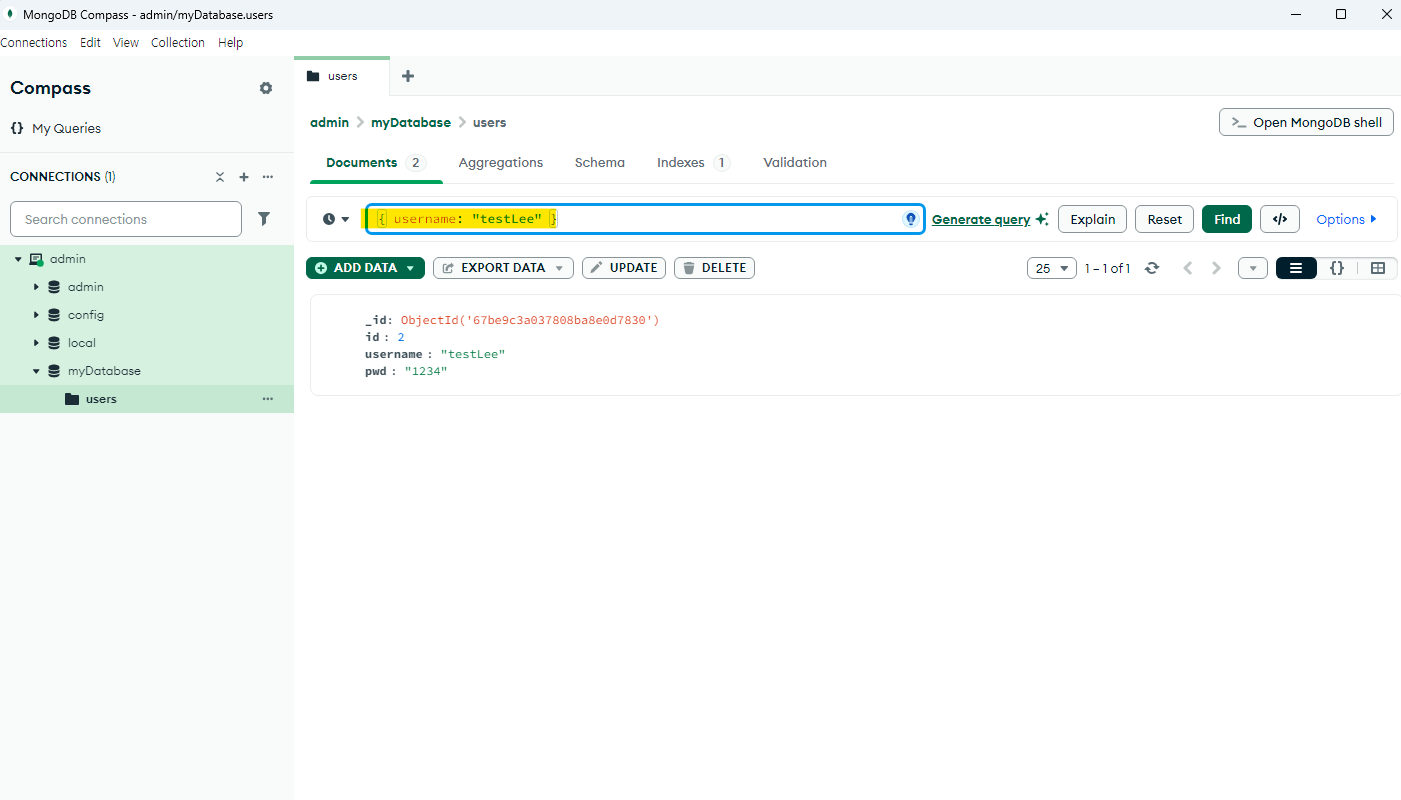Go to previous page of results
Image resolution: width=1401 pixels, height=800 pixels.
tap(1188, 268)
